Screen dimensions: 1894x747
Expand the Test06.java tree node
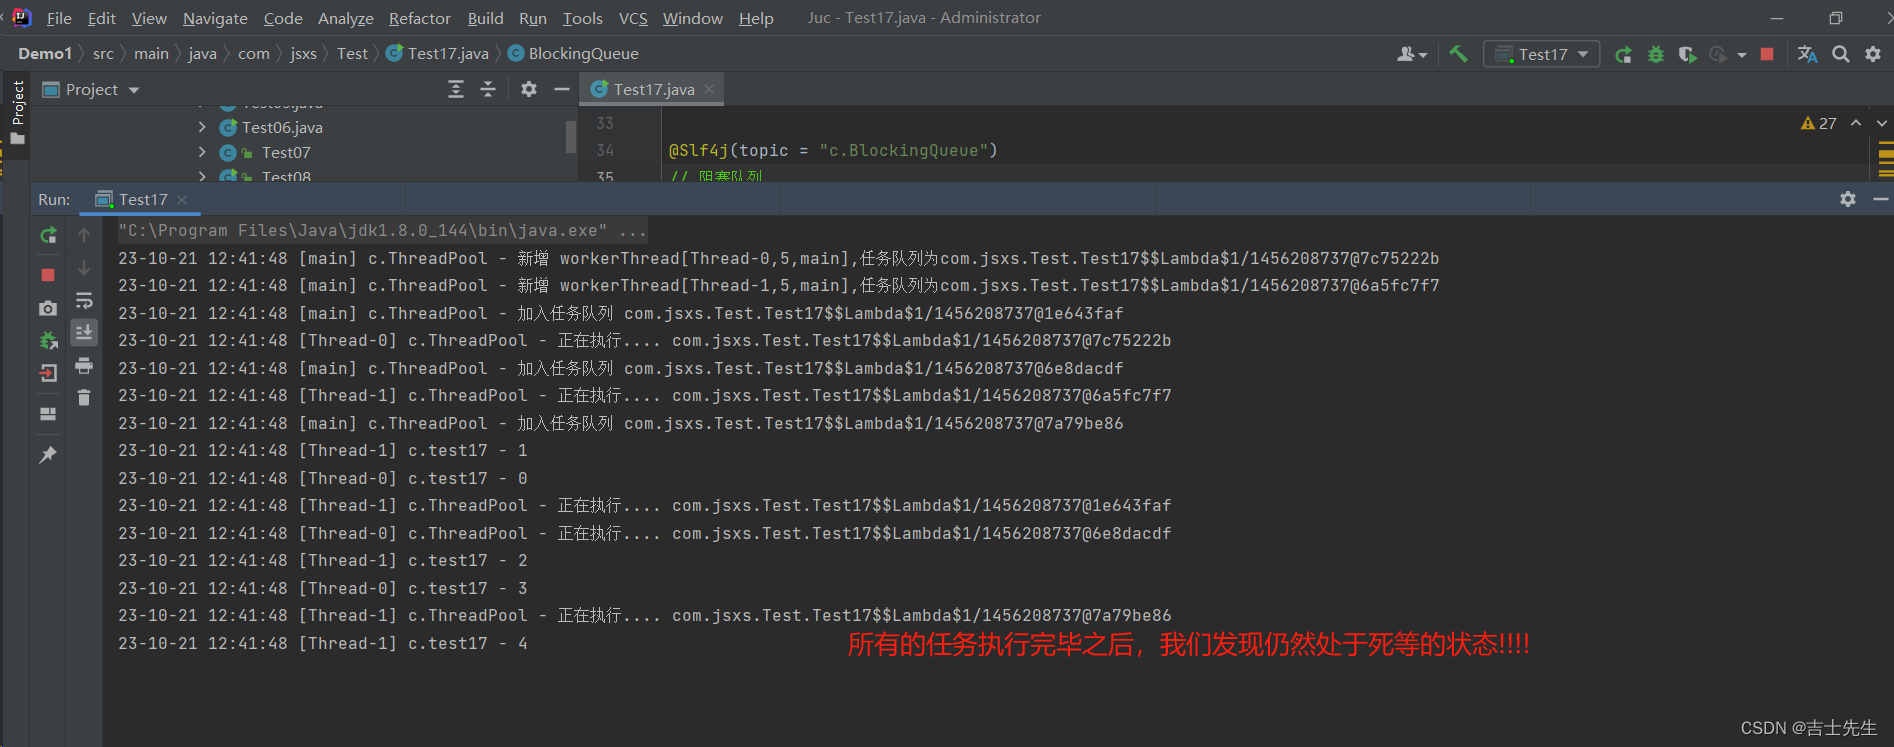pyautogui.click(x=202, y=127)
